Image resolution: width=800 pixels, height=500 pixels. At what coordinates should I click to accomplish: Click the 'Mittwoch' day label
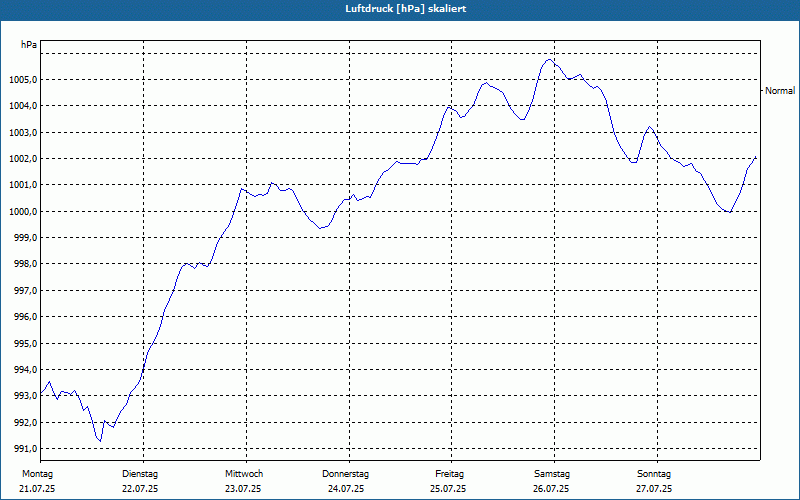coord(244,474)
